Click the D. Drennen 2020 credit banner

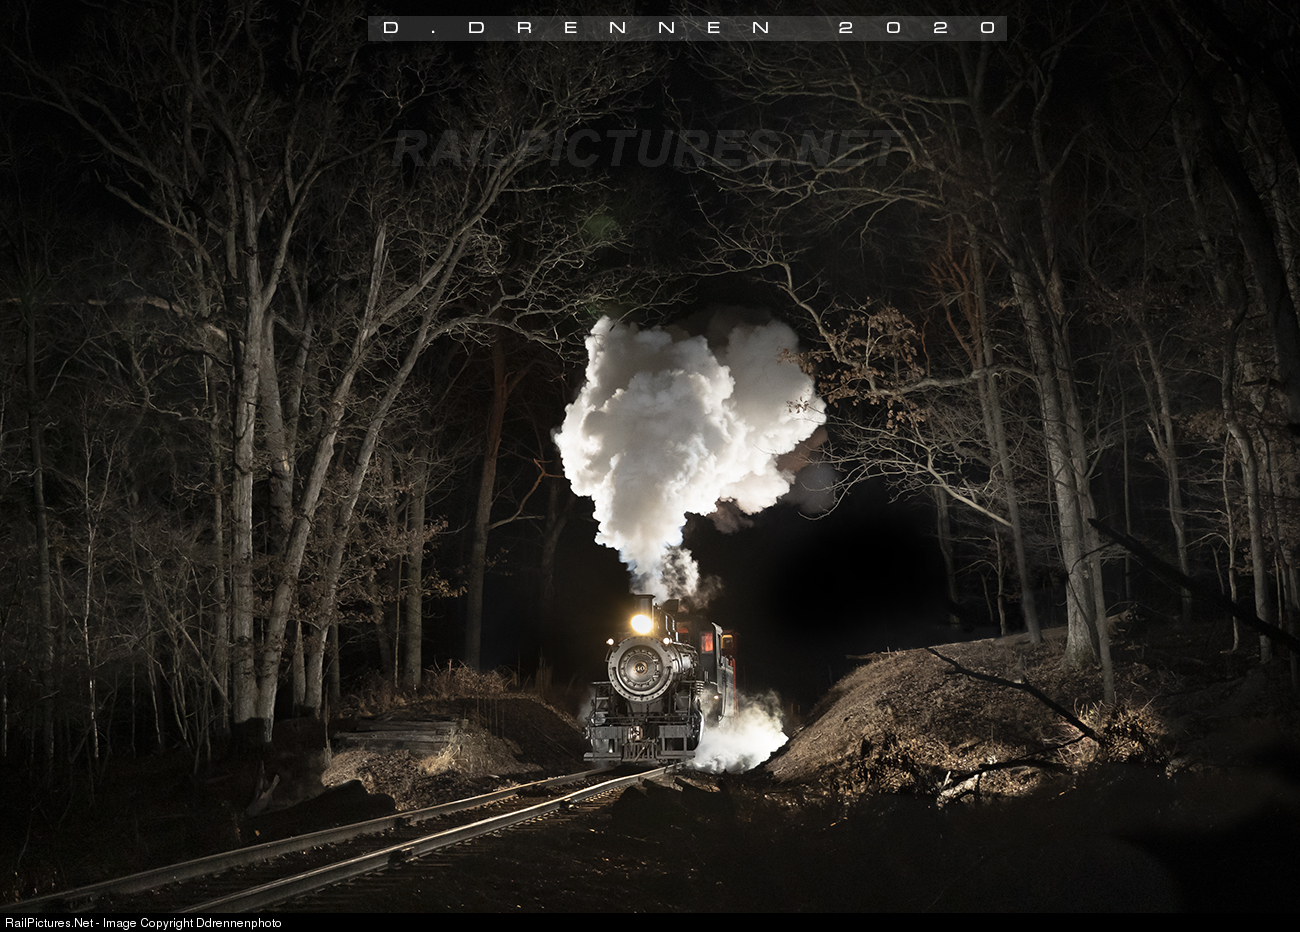tap(686, 28)
